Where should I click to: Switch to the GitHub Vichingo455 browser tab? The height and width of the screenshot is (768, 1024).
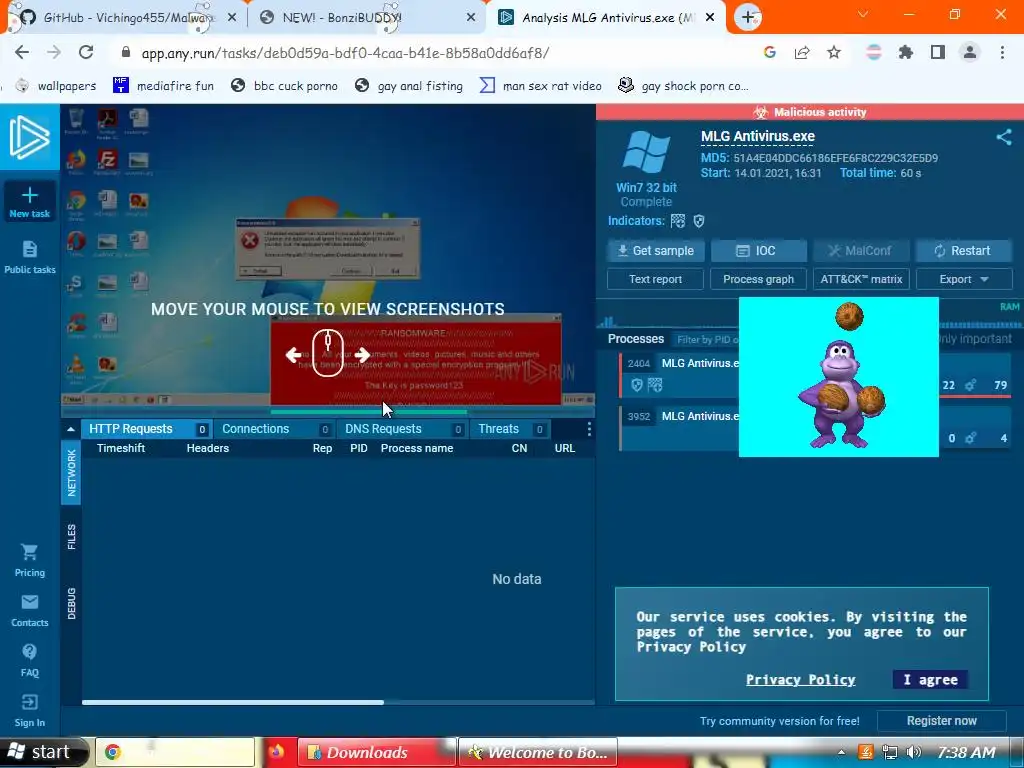click(x=123, y=18)
